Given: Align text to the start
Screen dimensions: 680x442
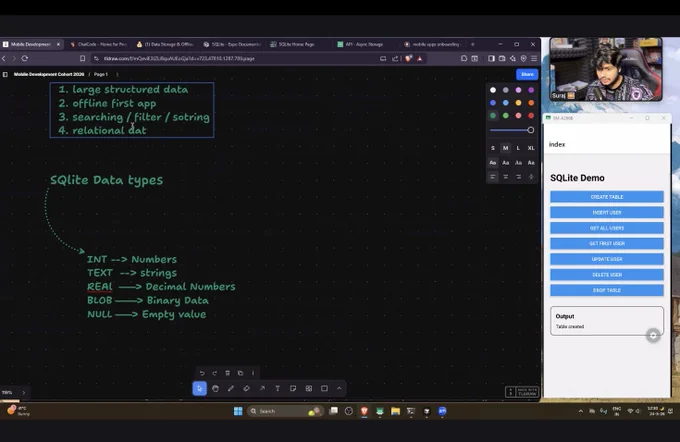Looking at the screenshot, I should 493,177.
